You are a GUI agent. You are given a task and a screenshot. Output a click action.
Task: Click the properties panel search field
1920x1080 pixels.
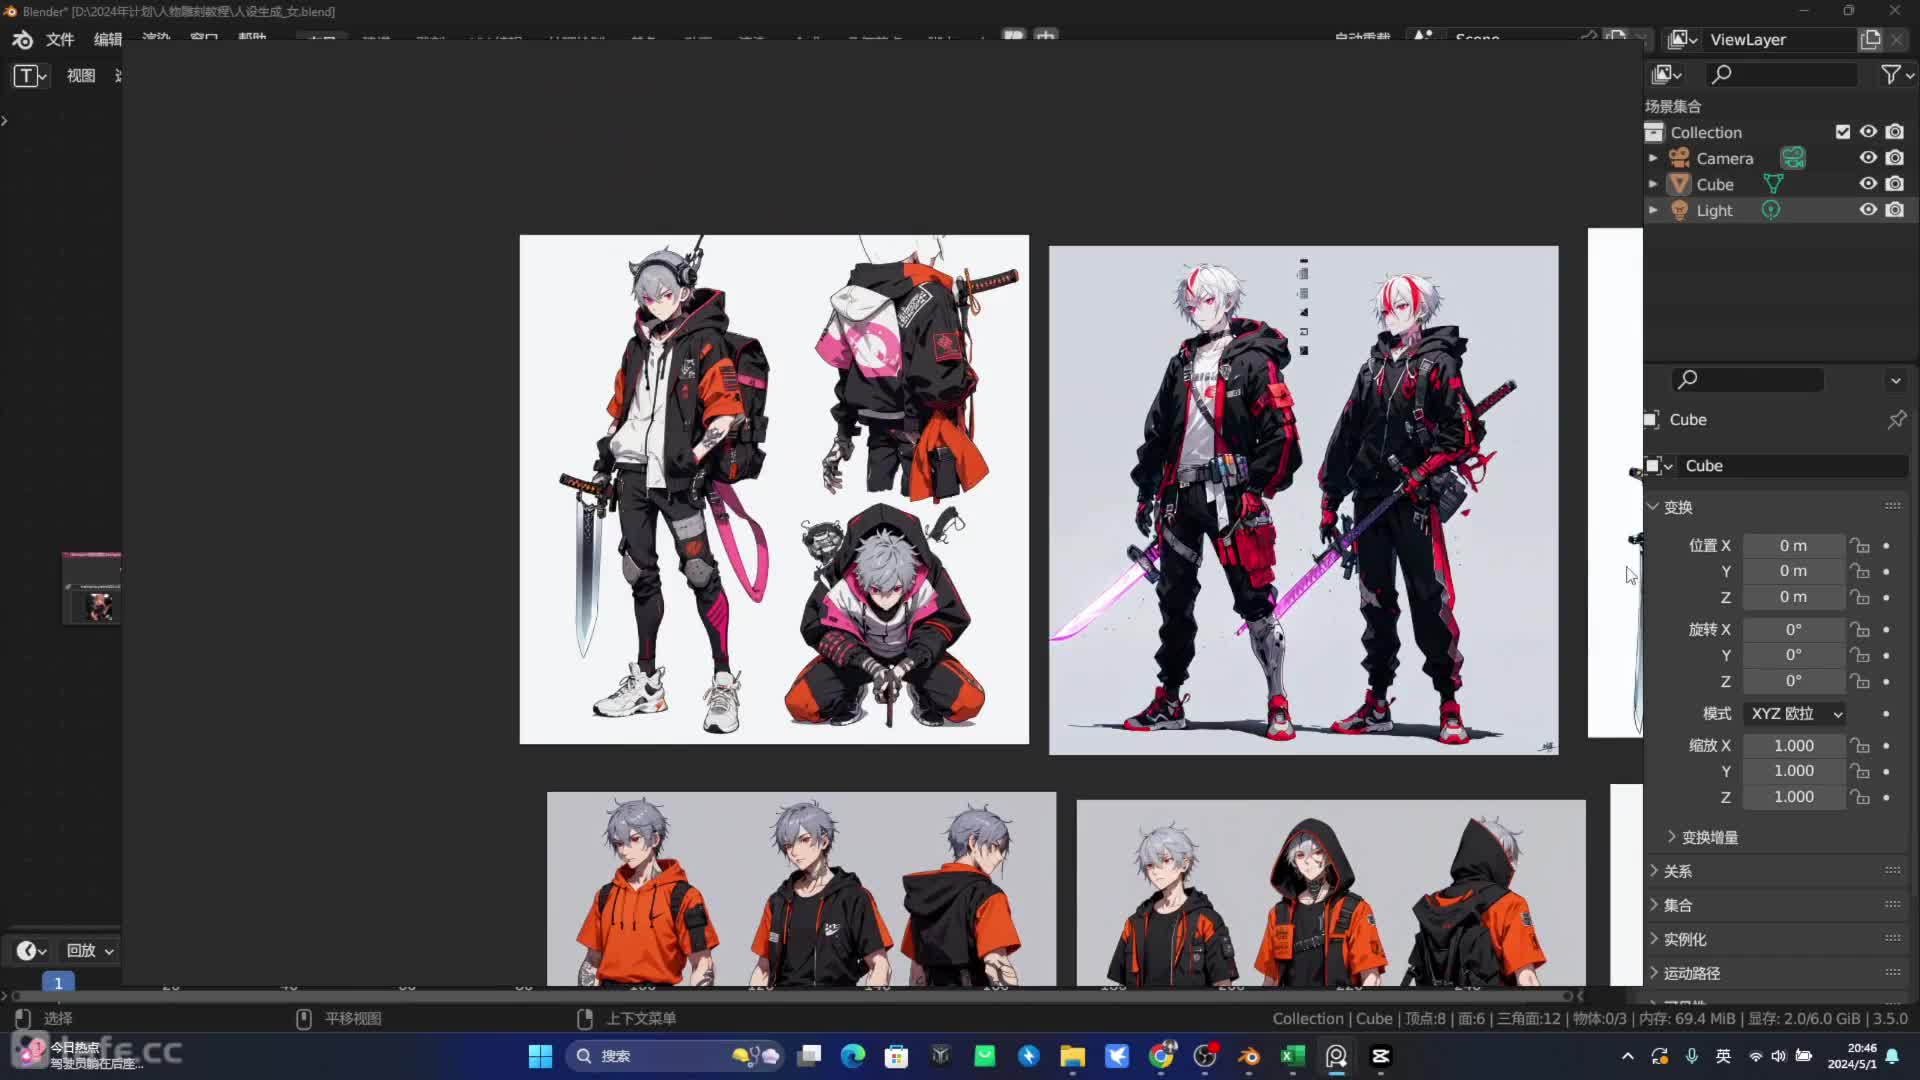point(1748,379)
